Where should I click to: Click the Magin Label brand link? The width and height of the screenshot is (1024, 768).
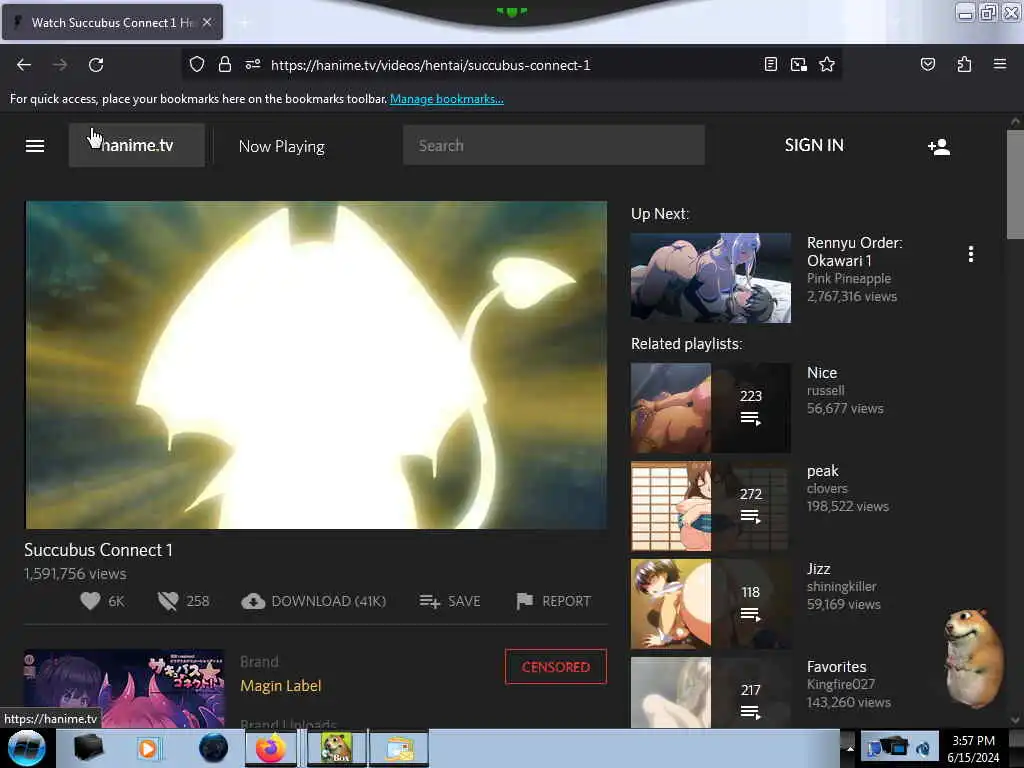281,686
